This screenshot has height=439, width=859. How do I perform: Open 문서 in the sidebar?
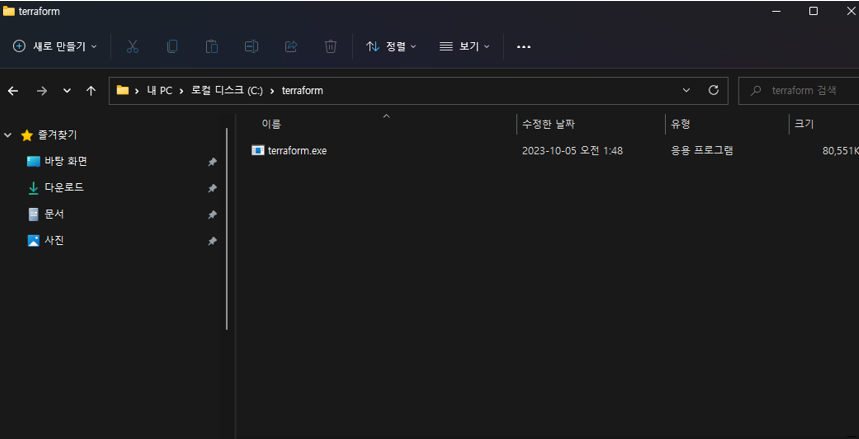pyautogui.click(x=54, y=214)
